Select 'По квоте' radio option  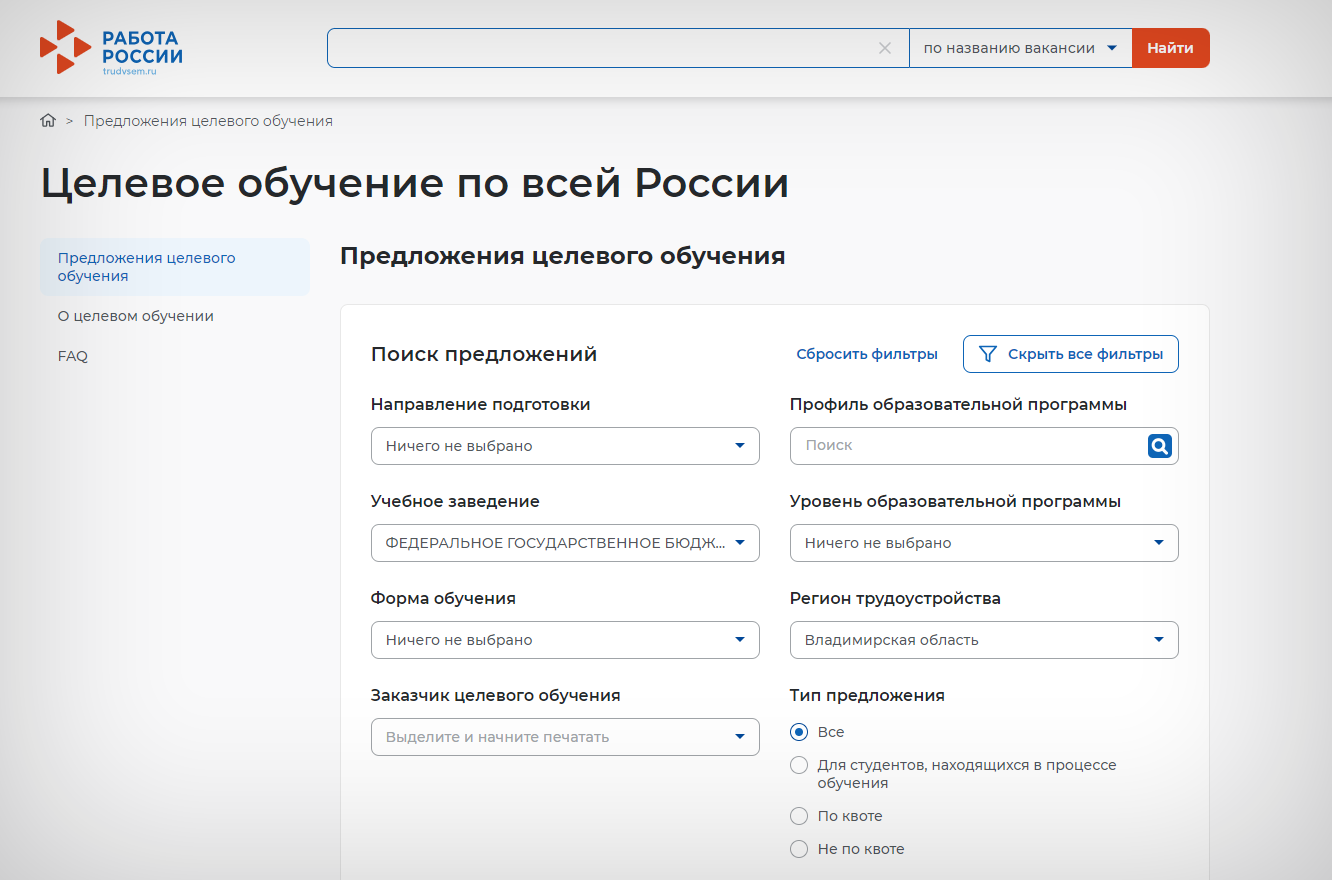point(799,816)
